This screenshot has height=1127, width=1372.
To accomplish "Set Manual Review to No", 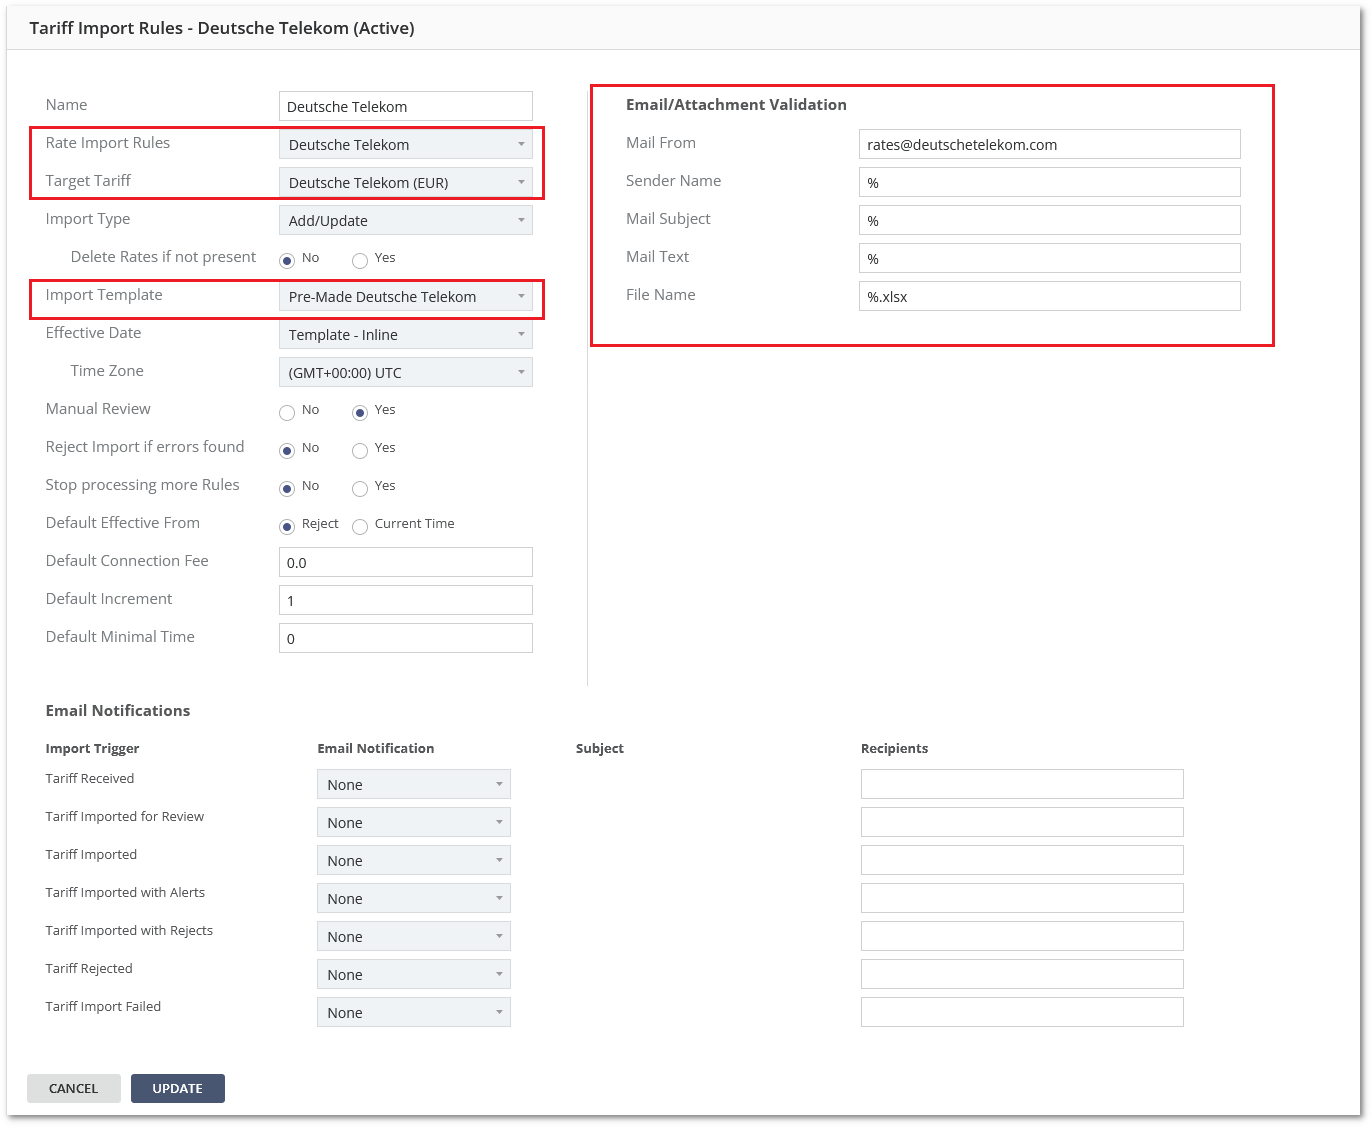I will click(287, 413).
